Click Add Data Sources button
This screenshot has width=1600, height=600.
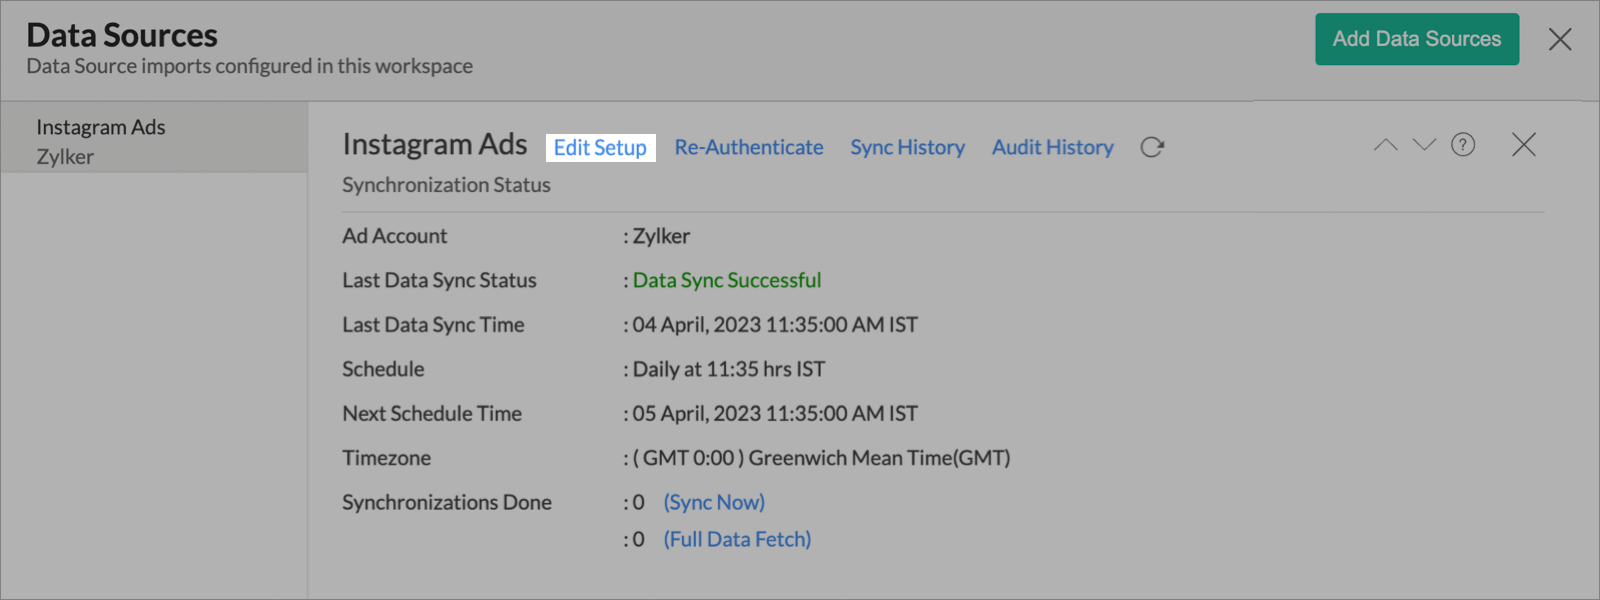[x=1416, y=39]
